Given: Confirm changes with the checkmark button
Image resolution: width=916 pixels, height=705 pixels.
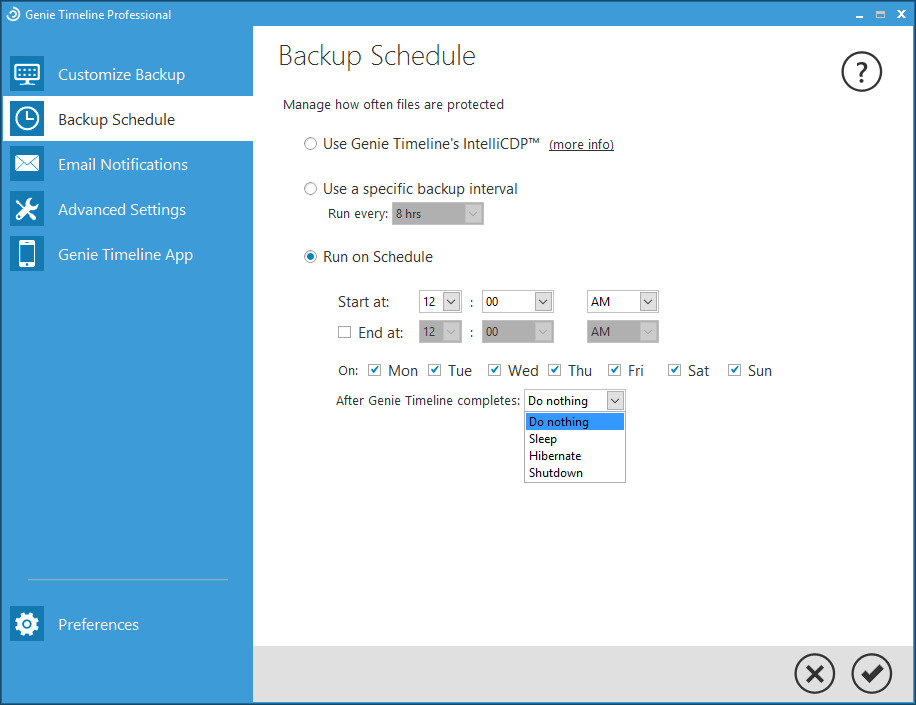Looking at the screenshot, I should click(x=871, y=674).
